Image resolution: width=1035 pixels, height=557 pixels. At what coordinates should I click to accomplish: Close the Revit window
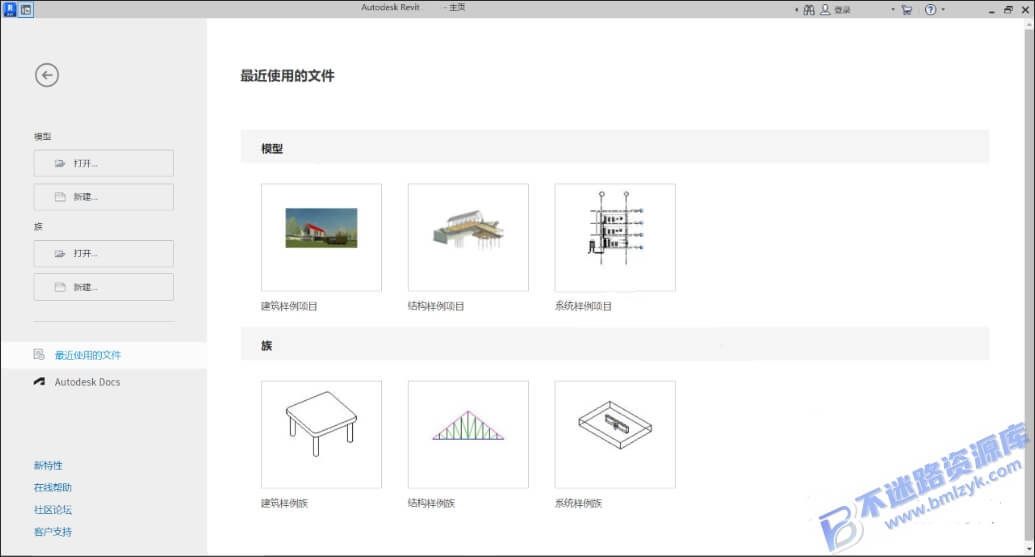coord(1026,10)
